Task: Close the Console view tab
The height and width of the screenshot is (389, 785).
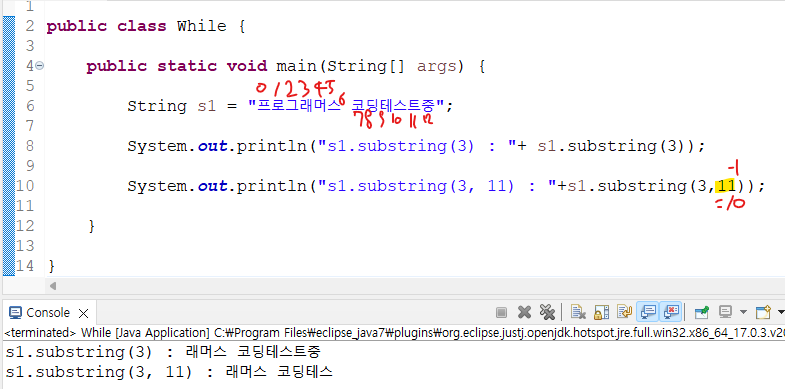Action: click(x=84, y=313)
